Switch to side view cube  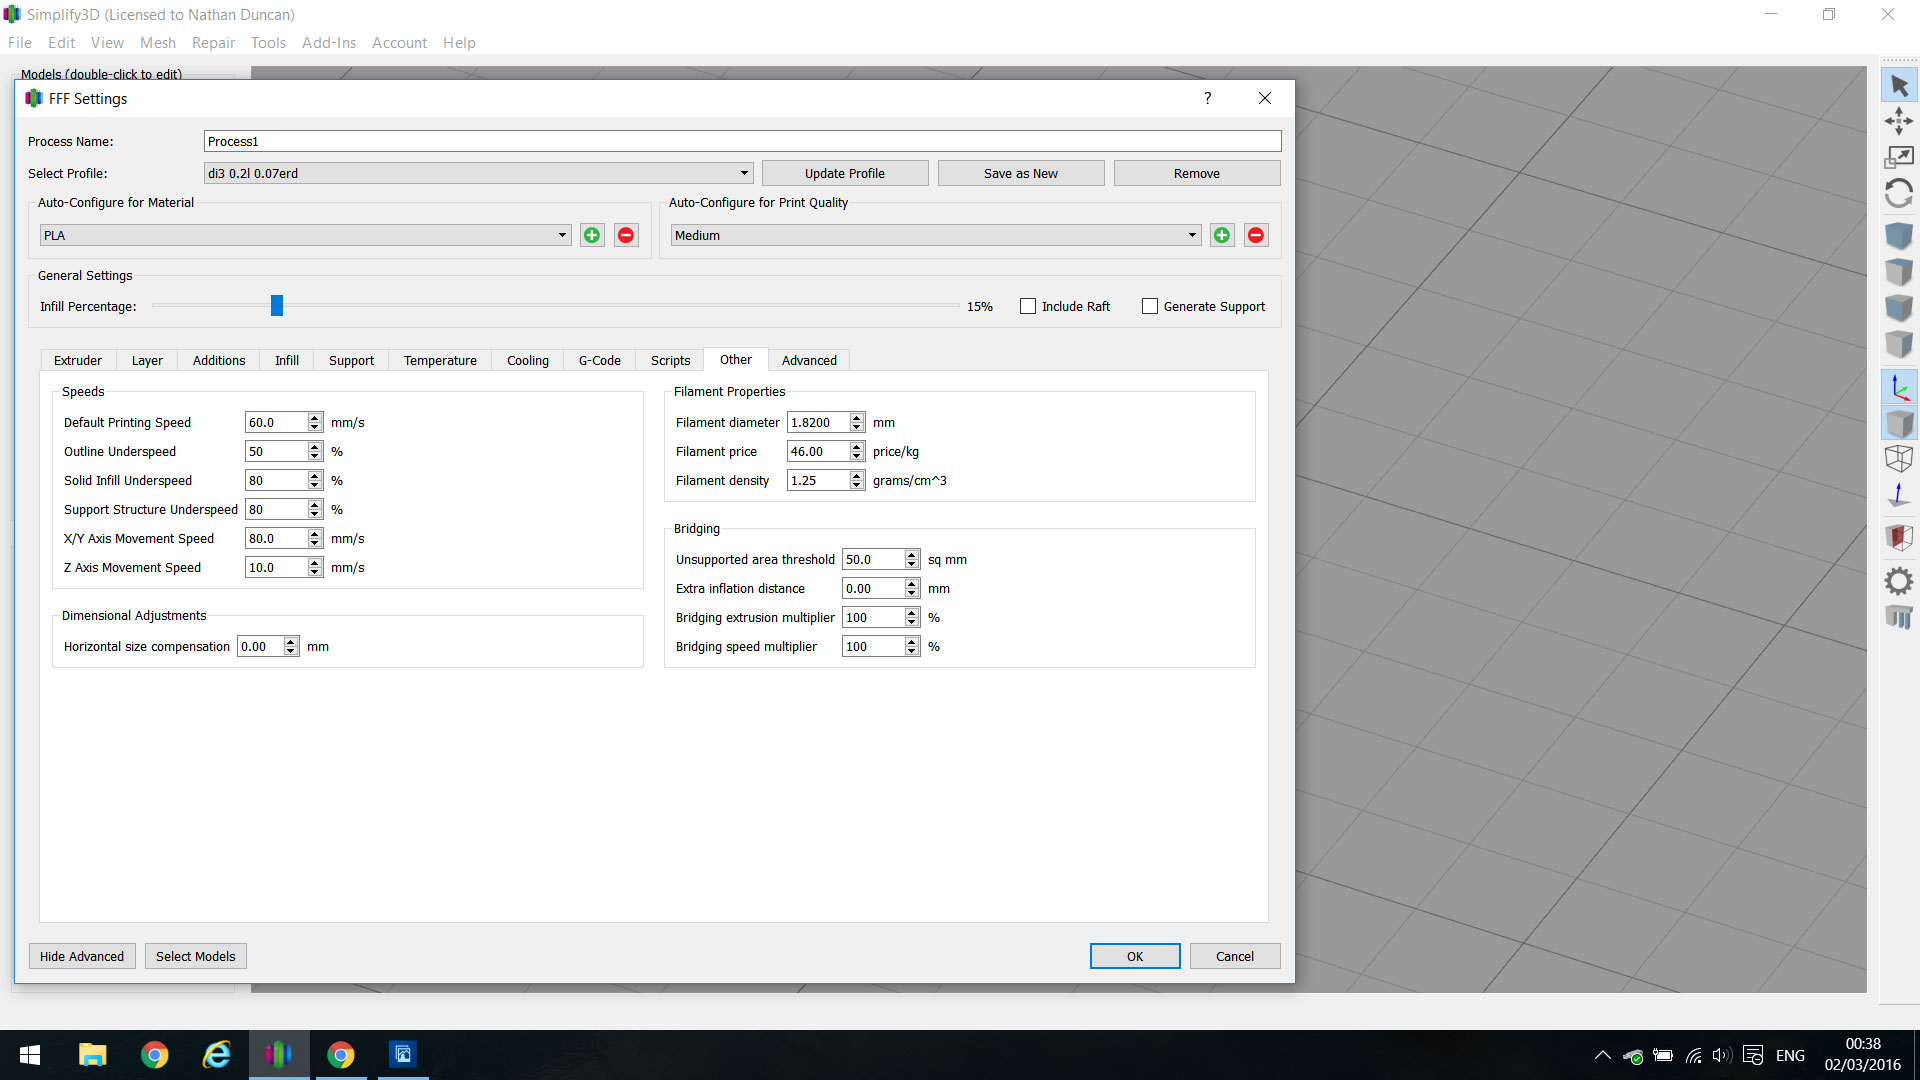click(x=1899, y=344)
